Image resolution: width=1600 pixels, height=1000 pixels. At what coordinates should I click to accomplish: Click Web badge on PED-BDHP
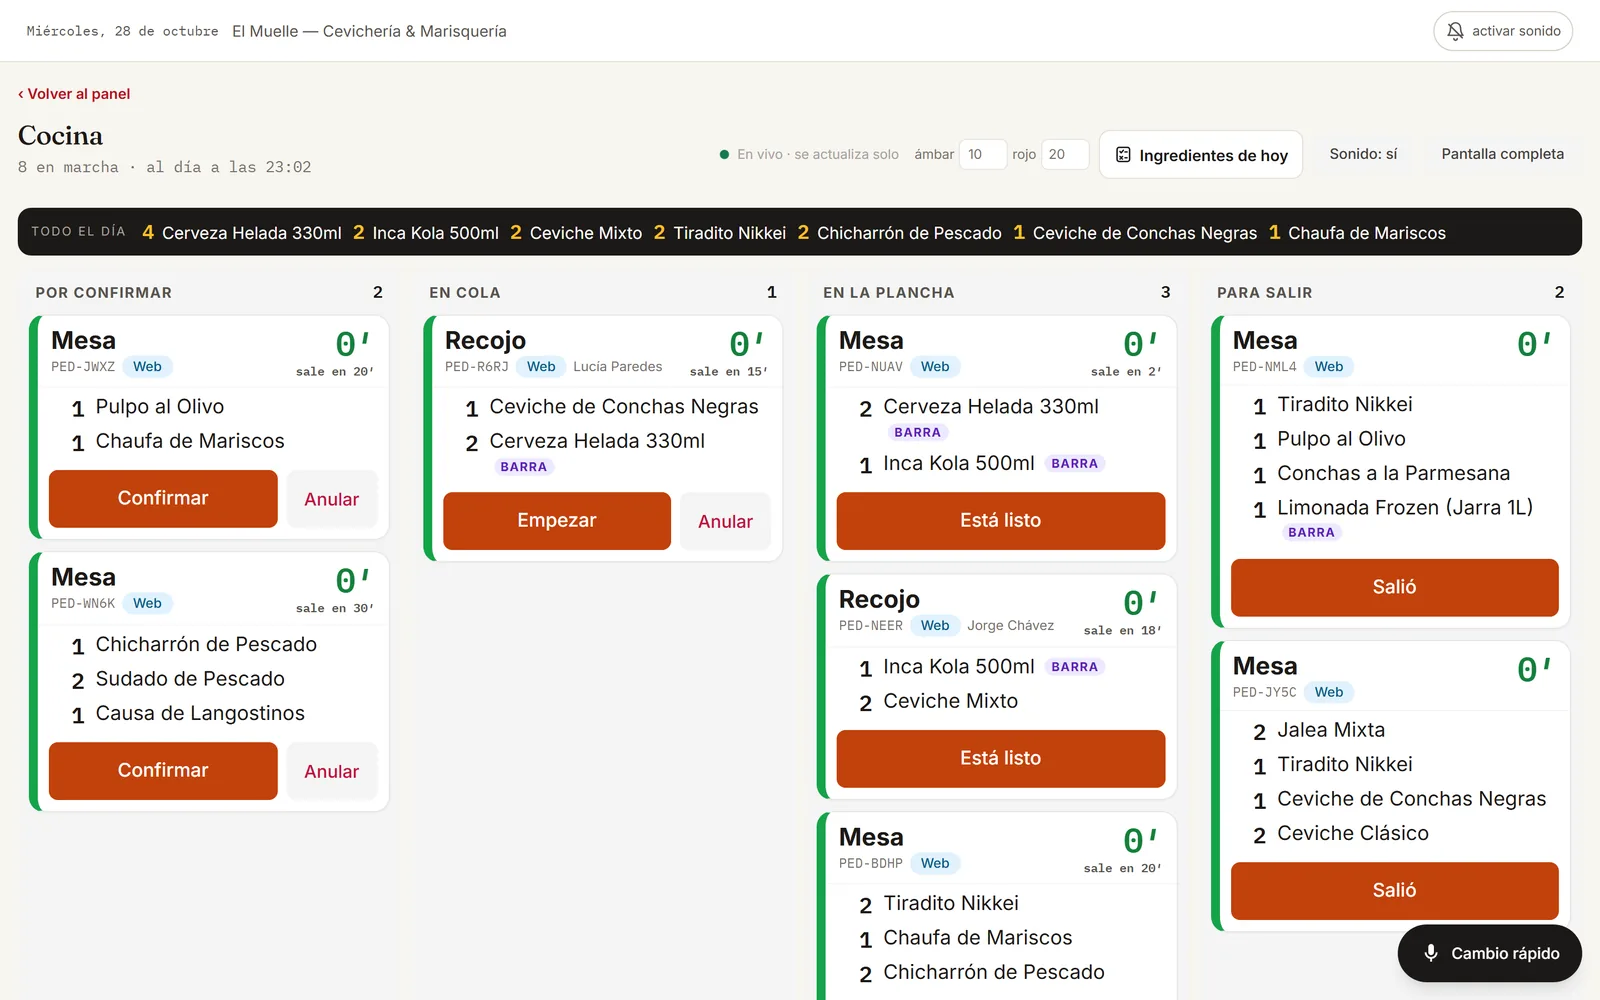935,863
